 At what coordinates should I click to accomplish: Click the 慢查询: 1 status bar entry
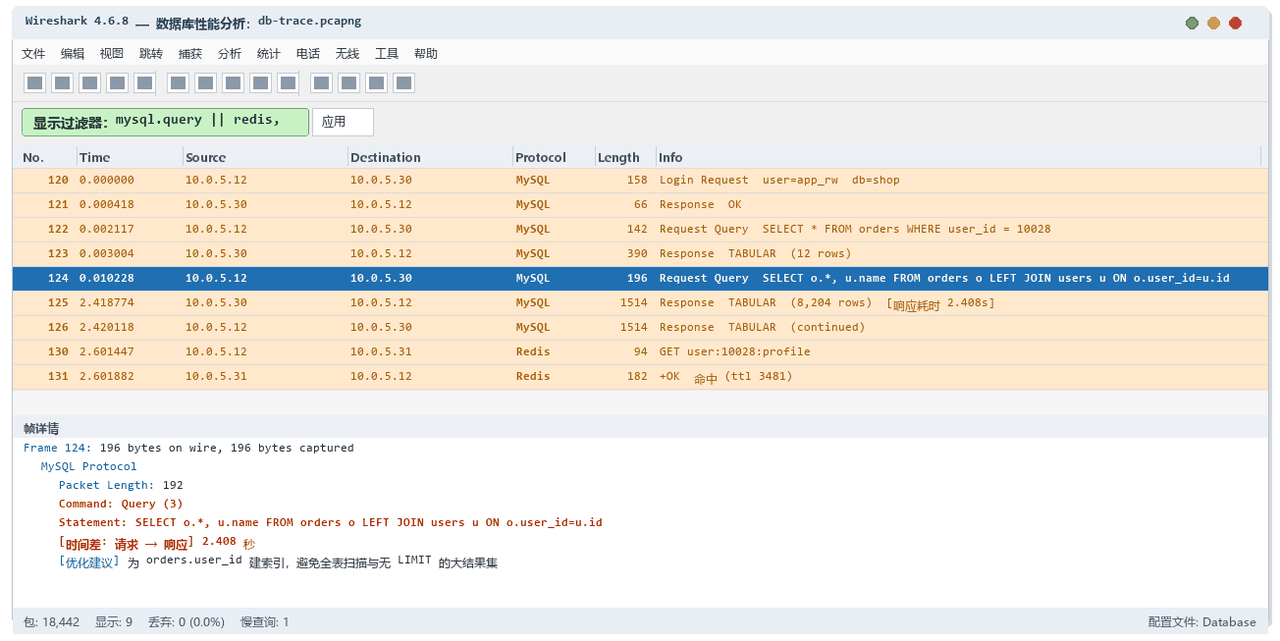(265, 622)
